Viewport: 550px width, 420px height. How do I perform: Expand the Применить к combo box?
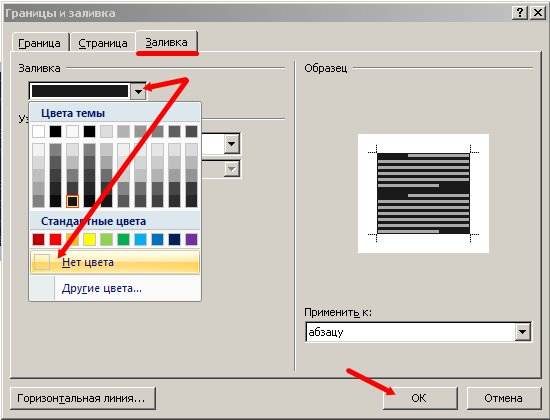pos(522,332)
